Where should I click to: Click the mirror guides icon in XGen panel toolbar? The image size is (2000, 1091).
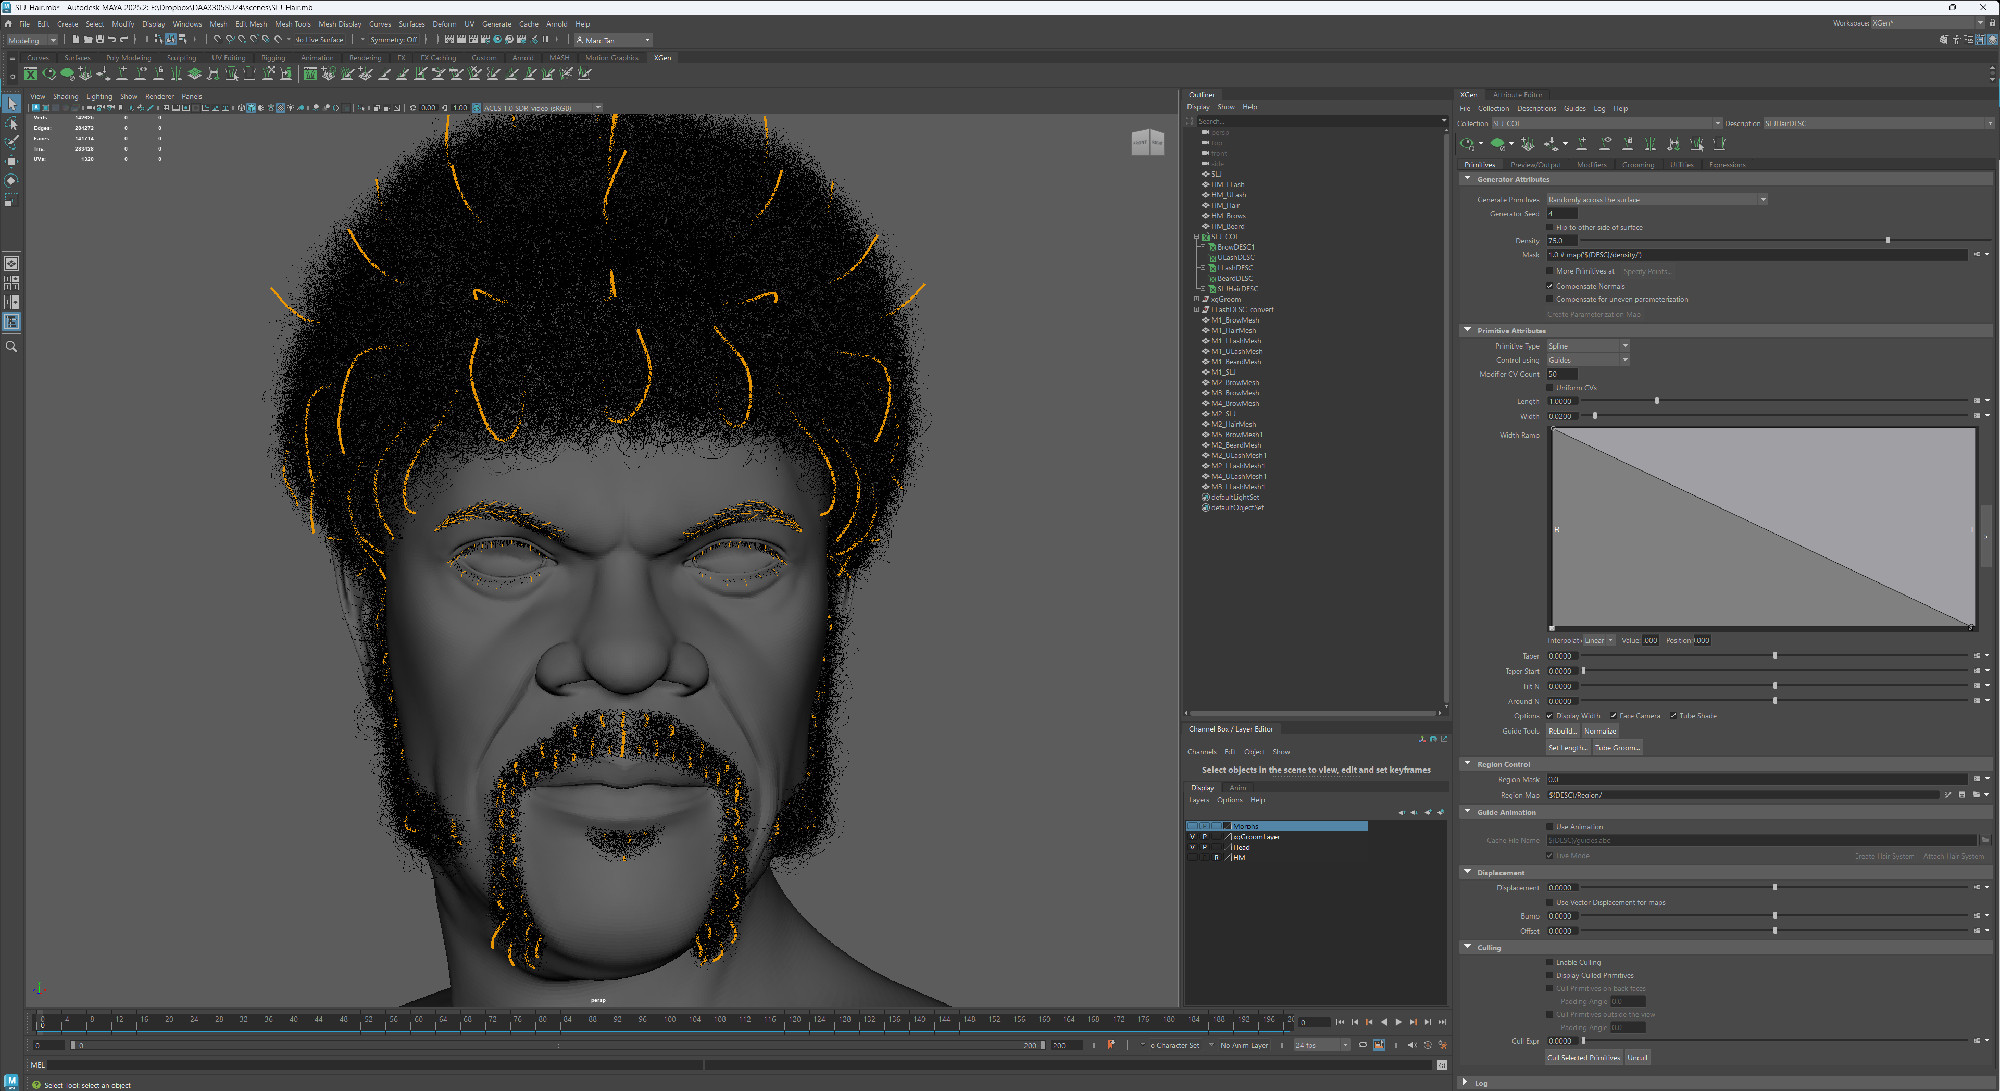click(1650, 144)
